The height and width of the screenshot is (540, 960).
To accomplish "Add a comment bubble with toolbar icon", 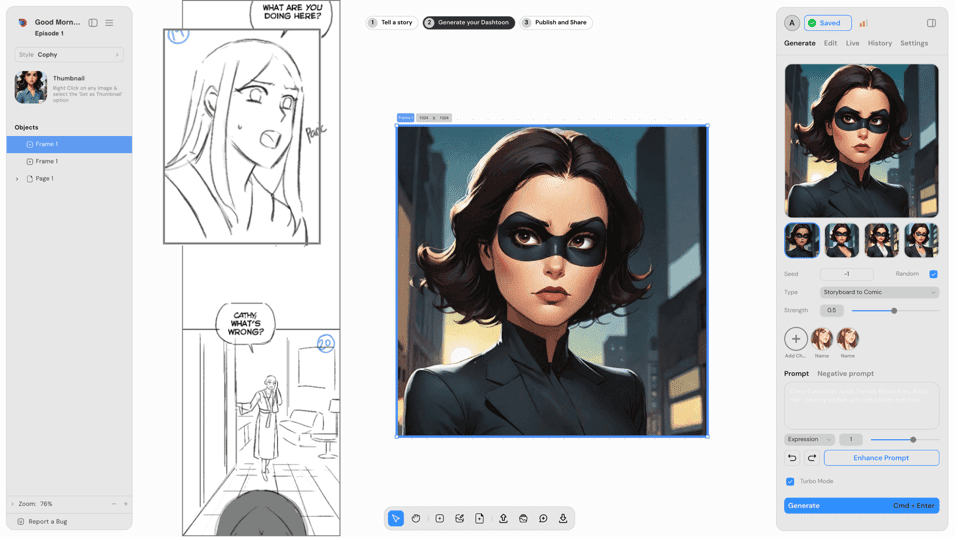I will (x=543, y=518).
